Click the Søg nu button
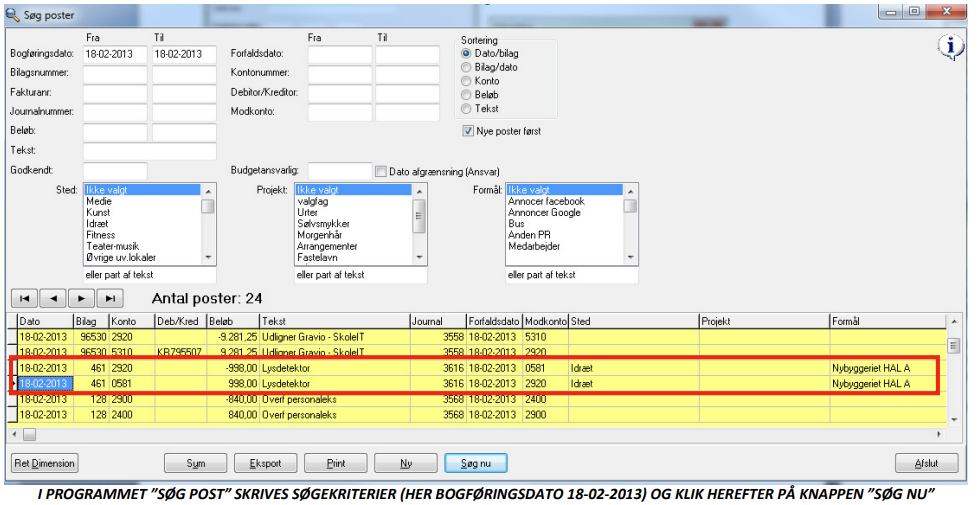 click(475, 464)
